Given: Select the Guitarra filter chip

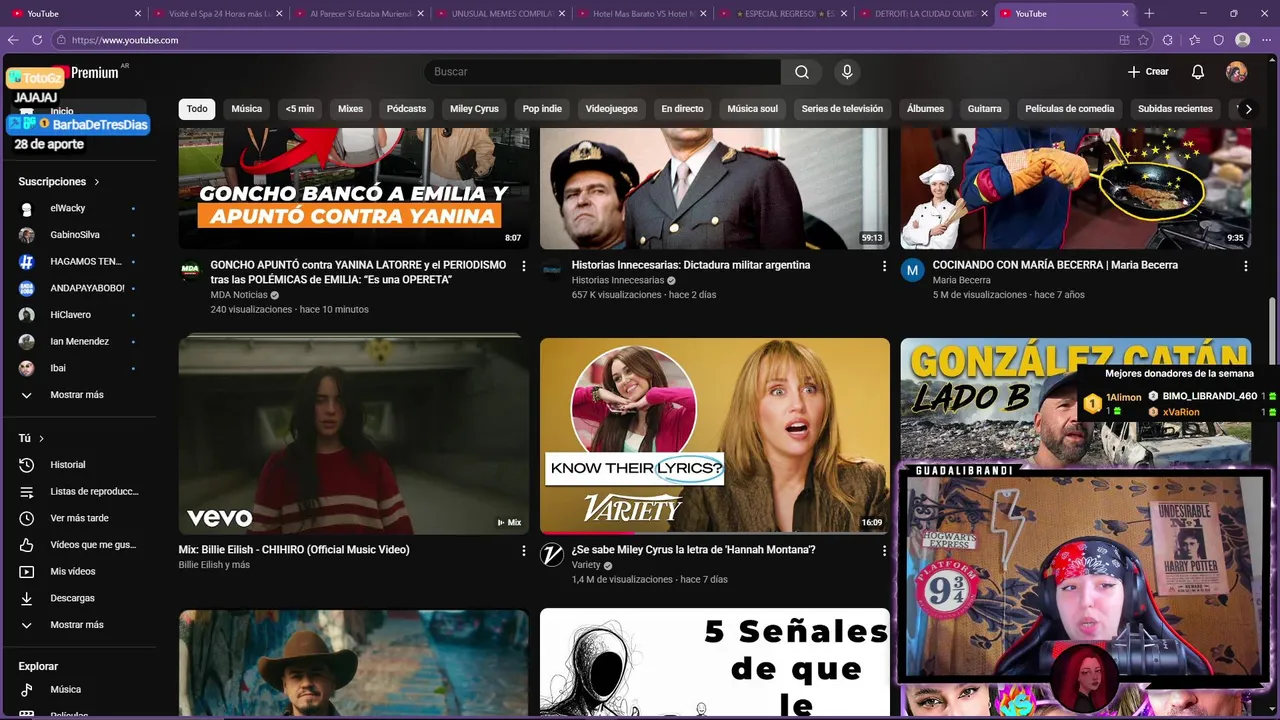Looking at the screenshot, I should click(x=984, y=109).
